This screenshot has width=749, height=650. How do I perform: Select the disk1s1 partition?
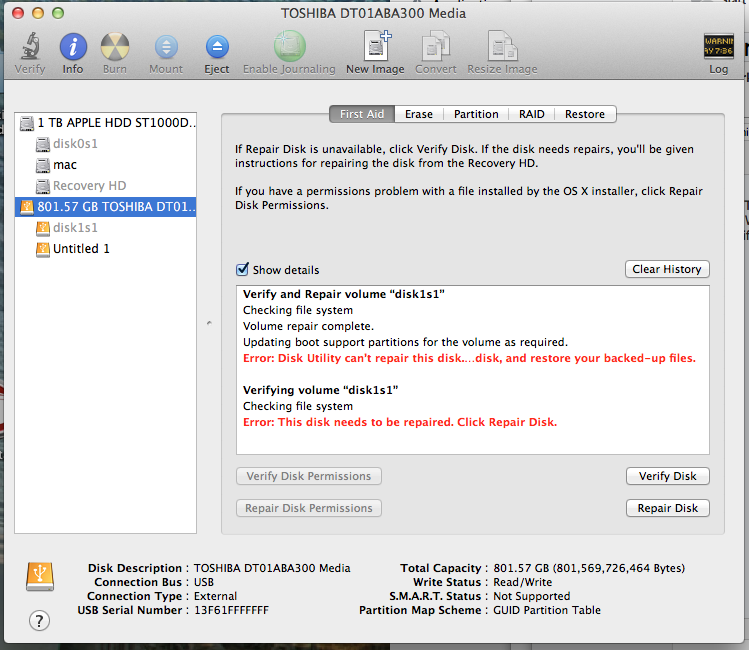click(x=106, y=228)
